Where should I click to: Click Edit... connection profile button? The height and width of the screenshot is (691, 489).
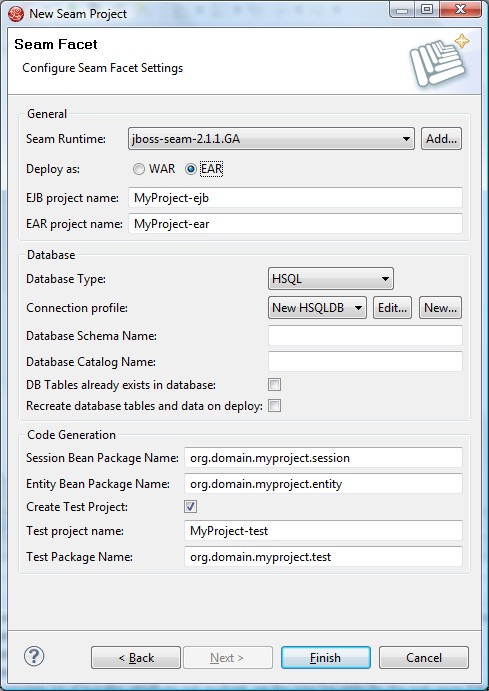click(392, 308)
